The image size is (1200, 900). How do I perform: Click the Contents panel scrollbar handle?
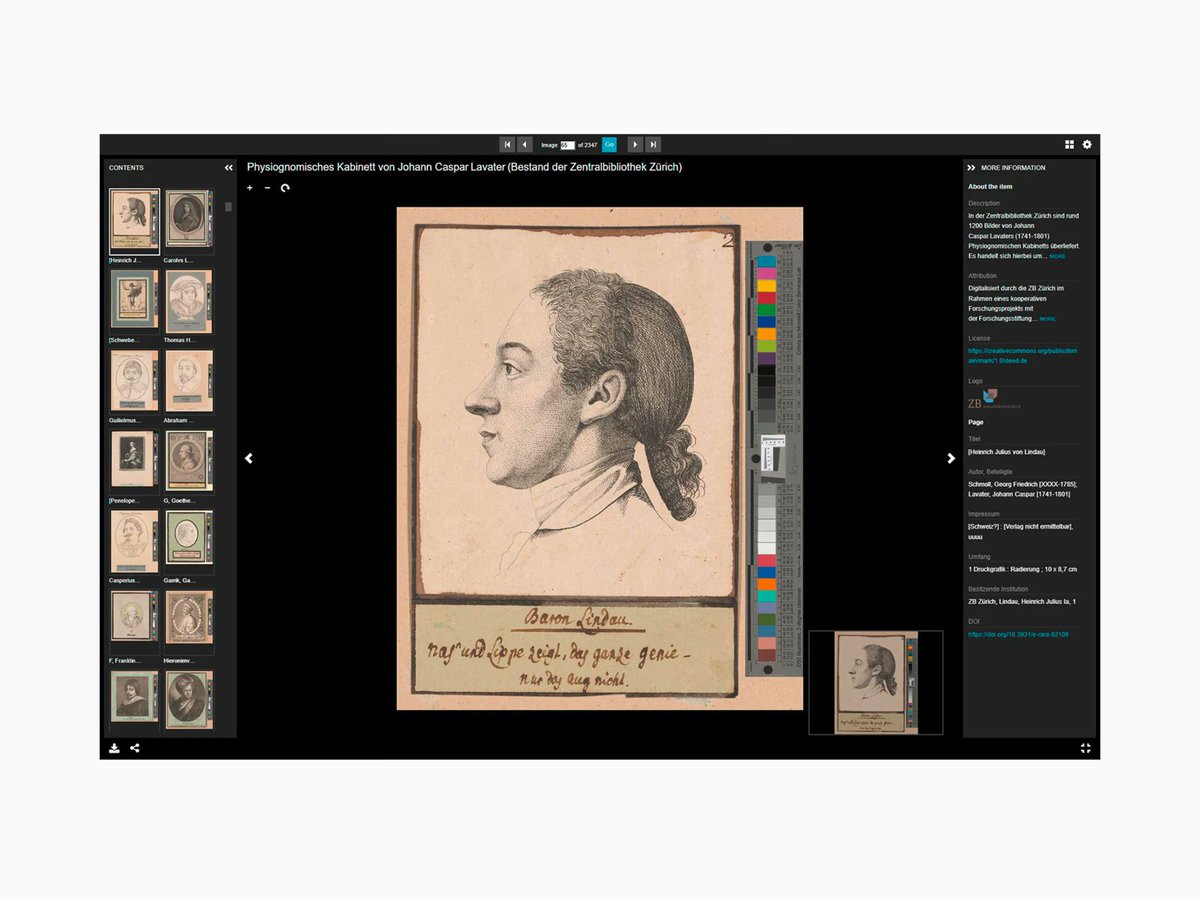click(x=228, y=207)
